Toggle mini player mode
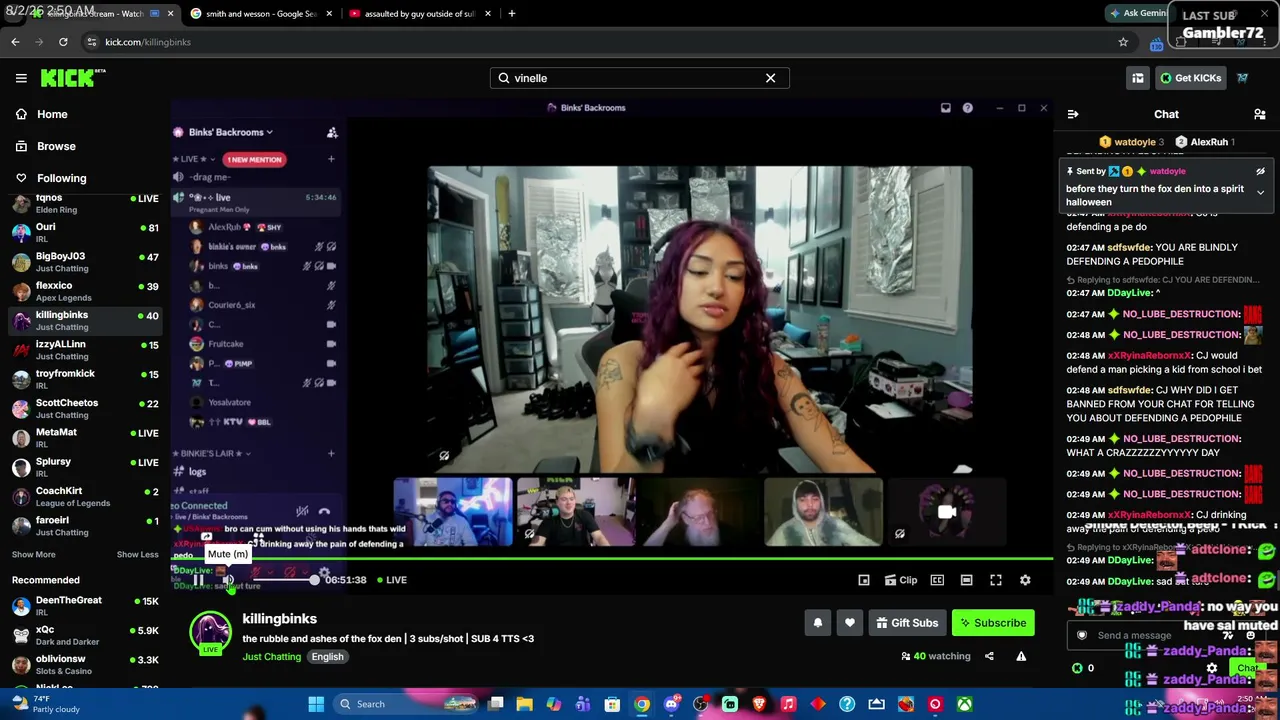1280x720 pixels. [x=864, y=580]
